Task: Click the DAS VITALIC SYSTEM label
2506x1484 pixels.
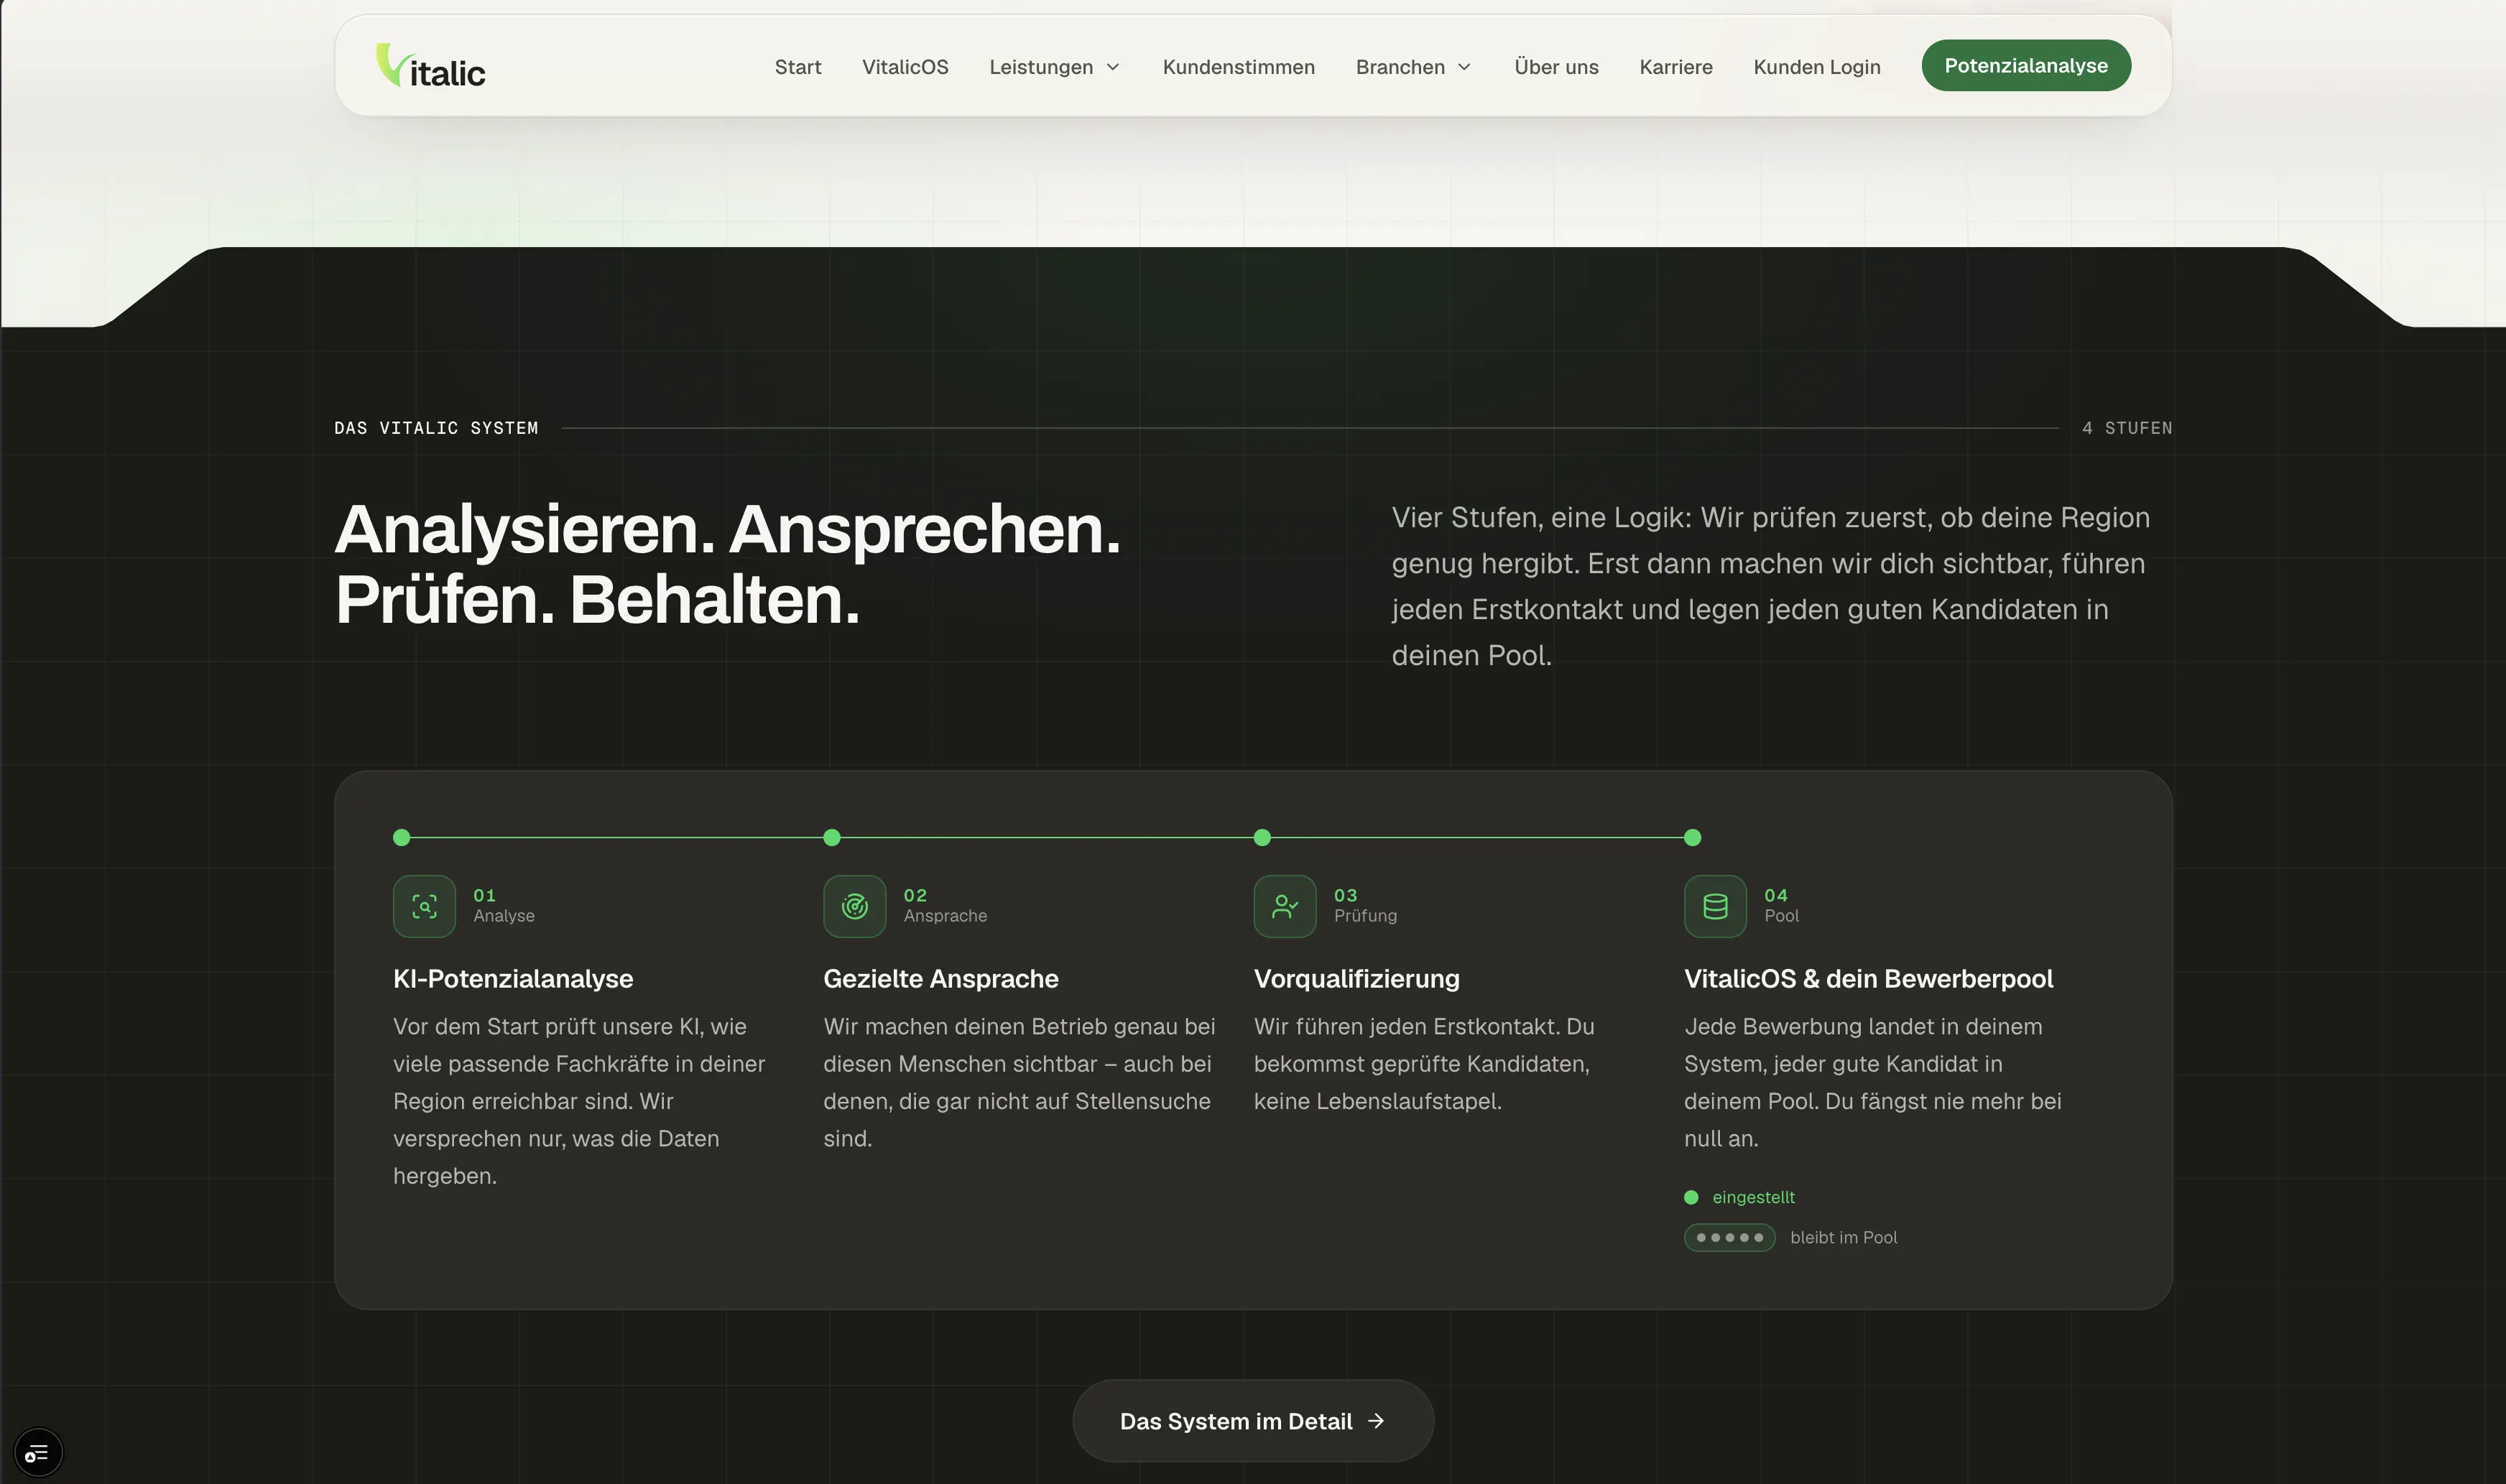Action: 436,428
